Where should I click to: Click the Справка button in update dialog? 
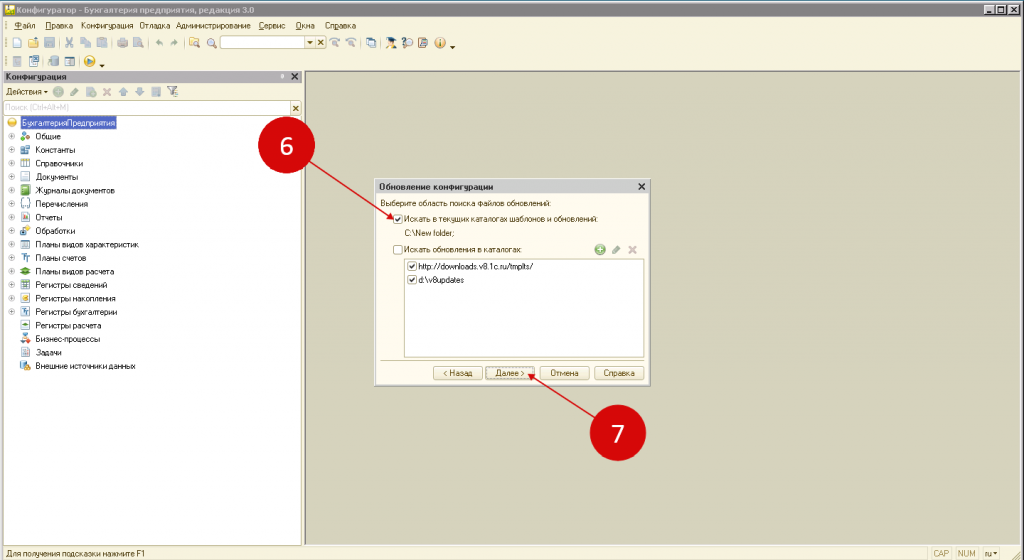619,373
